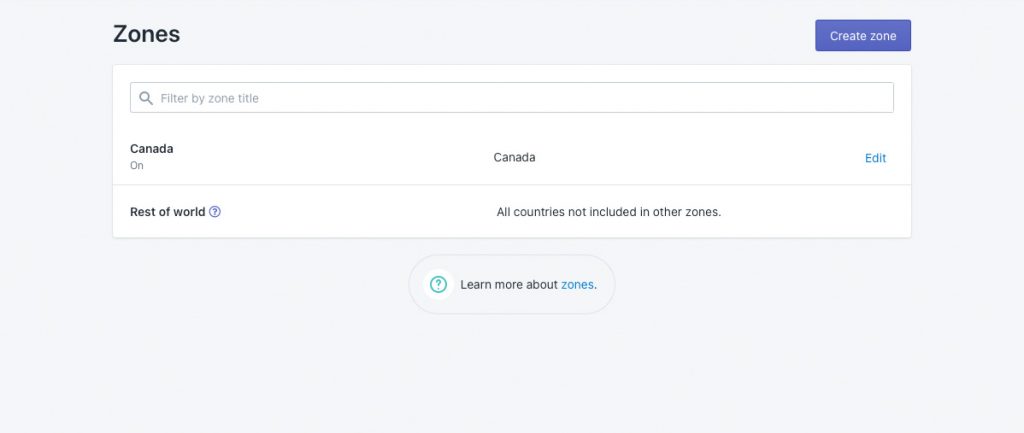Screen dimensions: 1024x433
Task: Click the help icon beside Rest of world
Action: [x=215, y=212]
